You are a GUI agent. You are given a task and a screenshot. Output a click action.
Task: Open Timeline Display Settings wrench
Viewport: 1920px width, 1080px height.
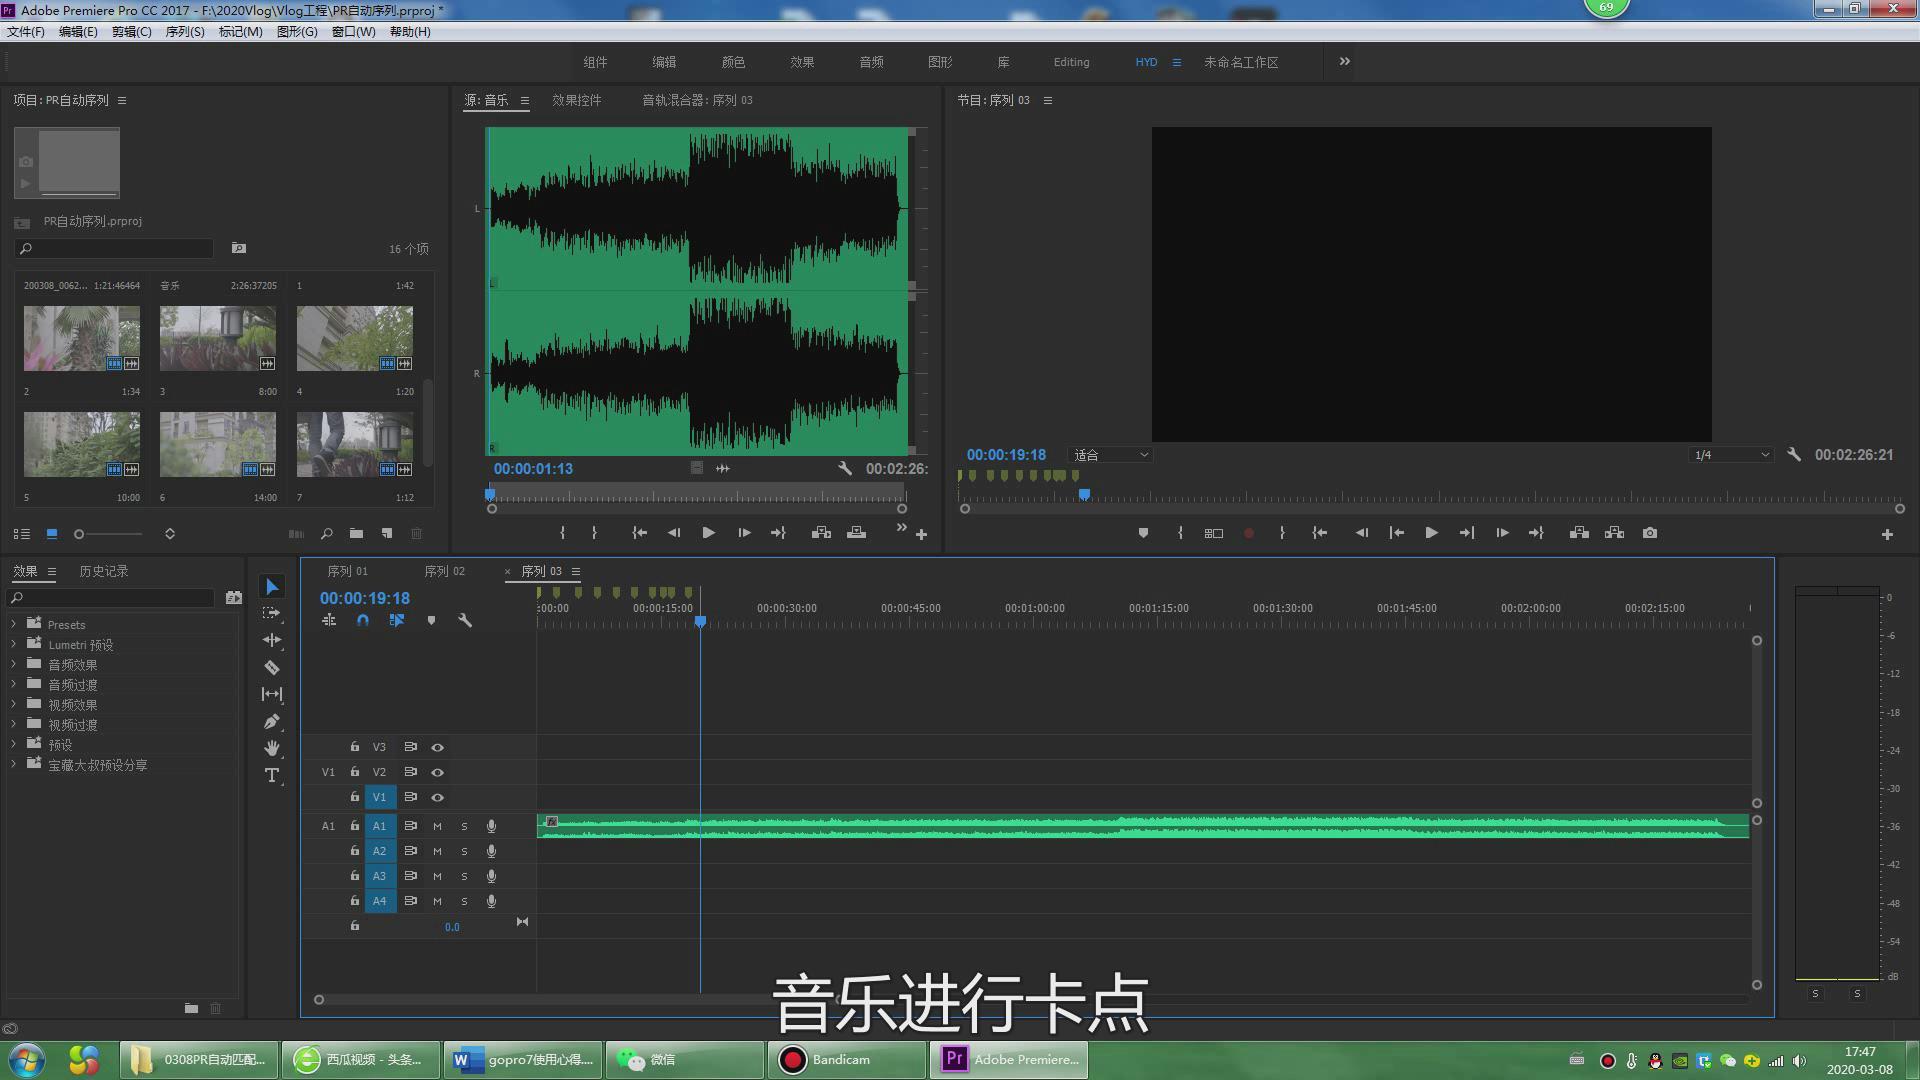(465, 620)
